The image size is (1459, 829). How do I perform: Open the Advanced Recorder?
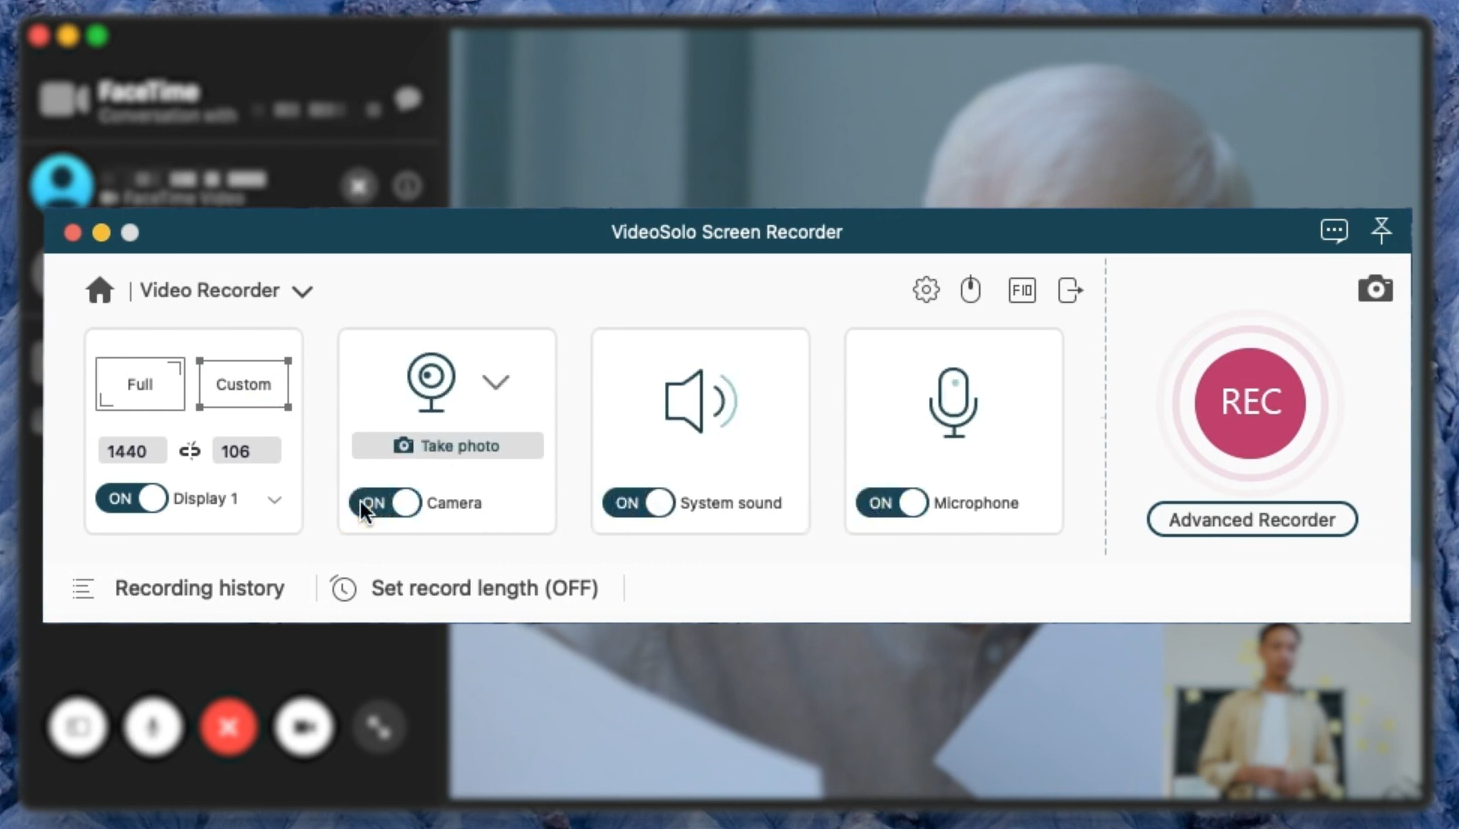tap(1252, 519)
